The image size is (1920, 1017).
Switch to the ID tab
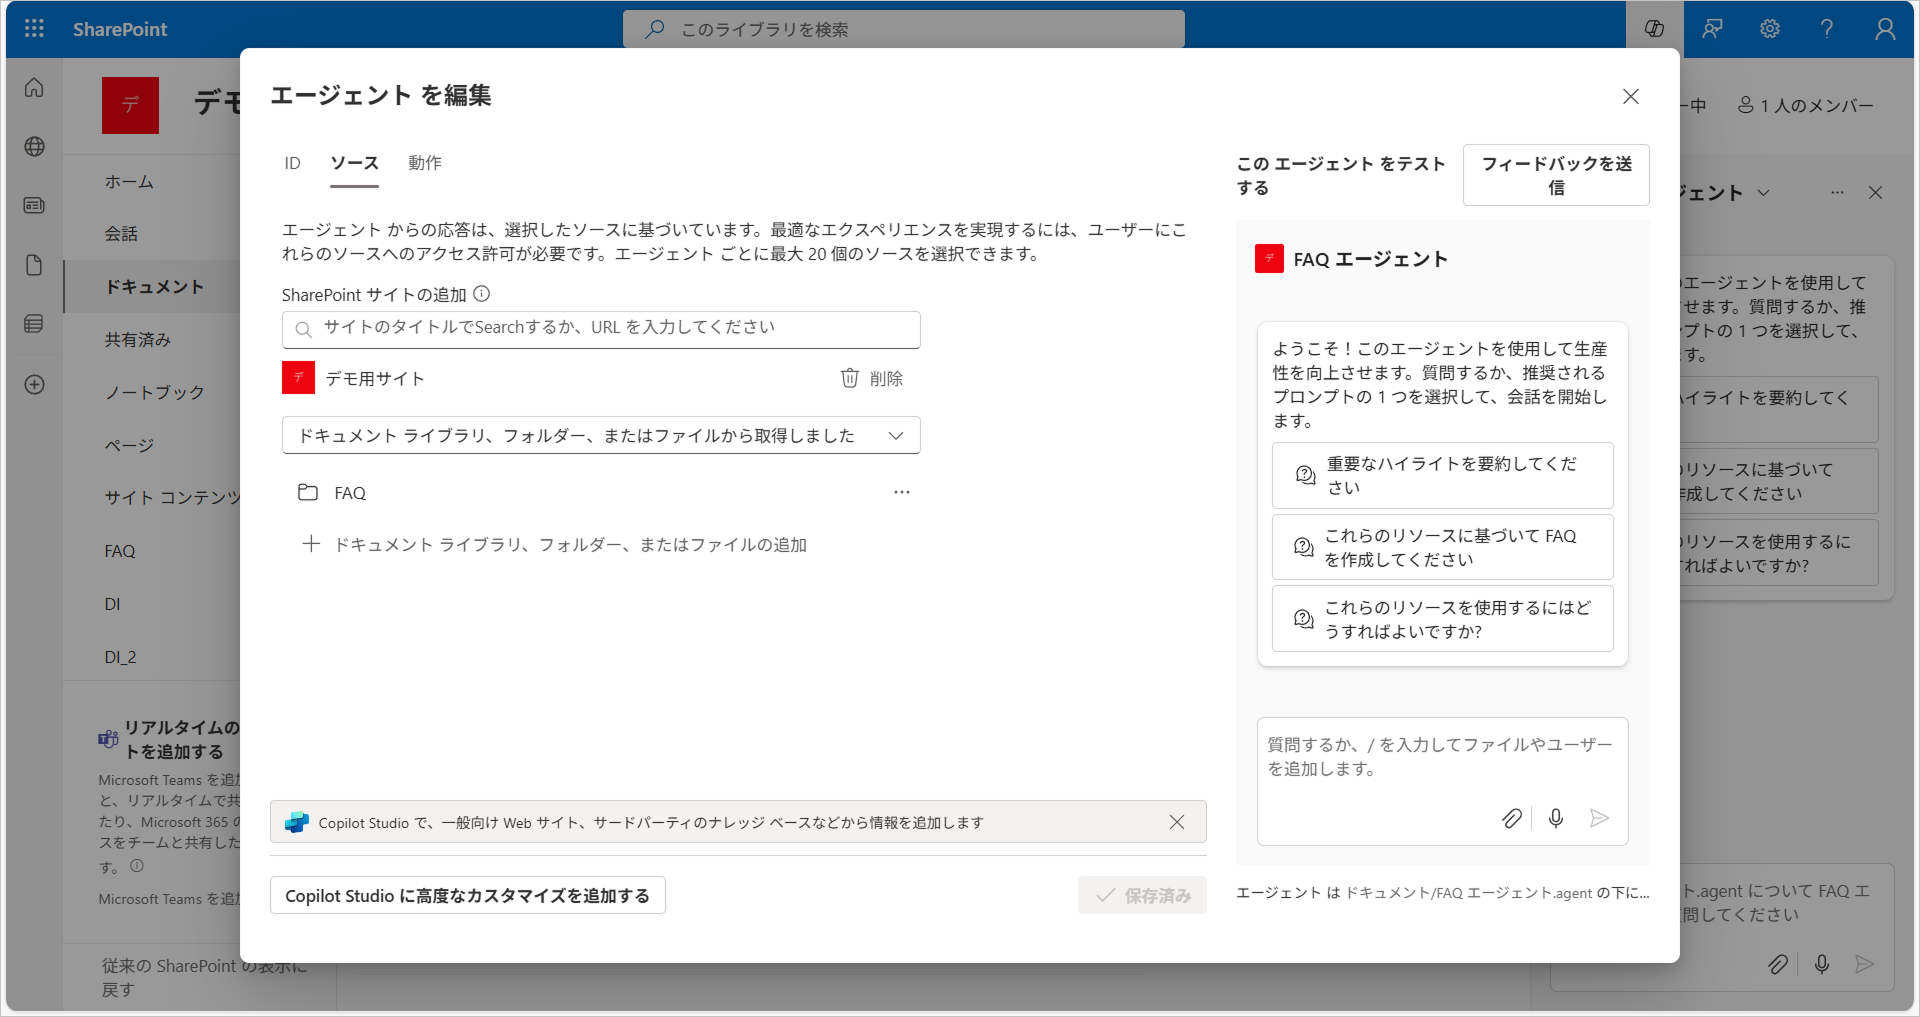click(292, 163)
